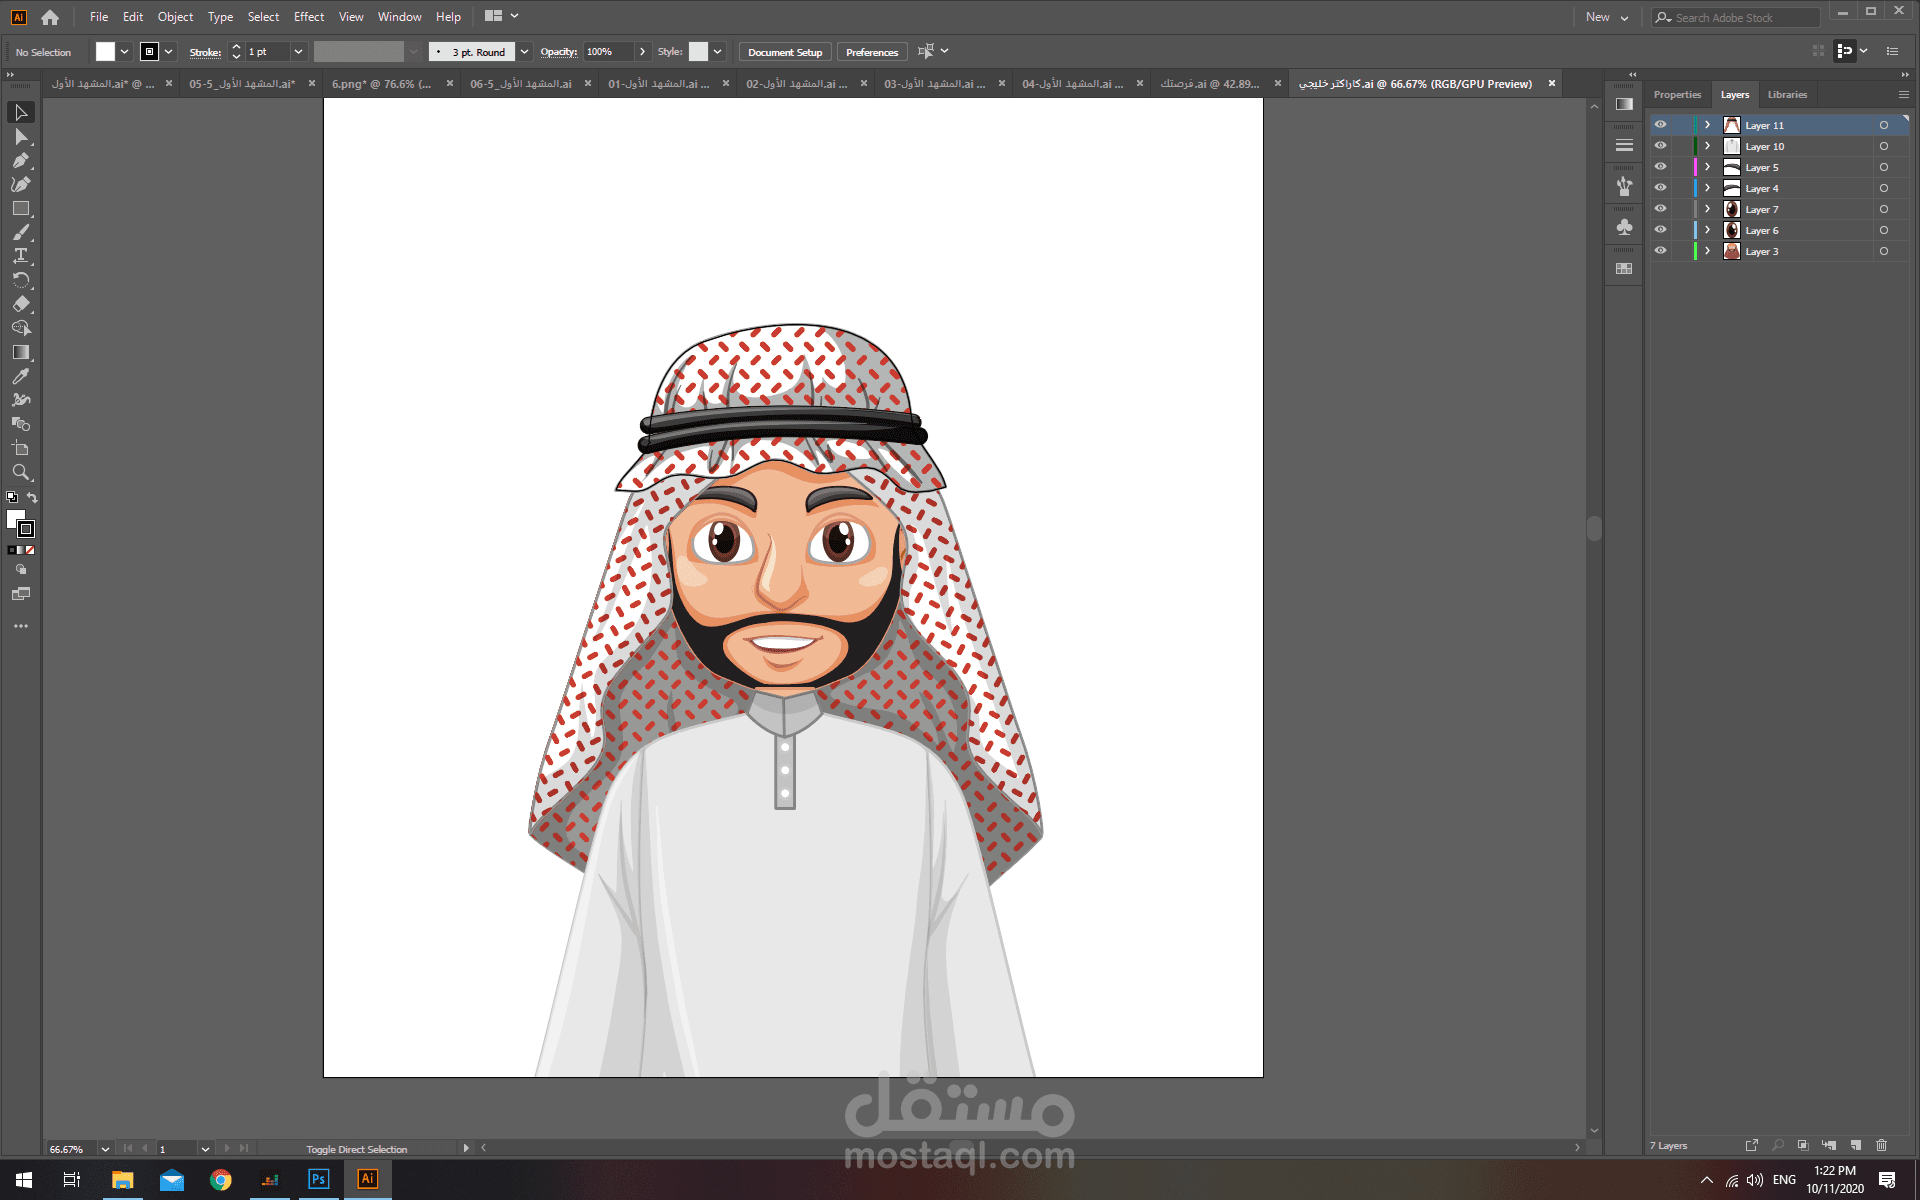Open the Zoom tool
1920x1200 pixels.
point(21,470)
